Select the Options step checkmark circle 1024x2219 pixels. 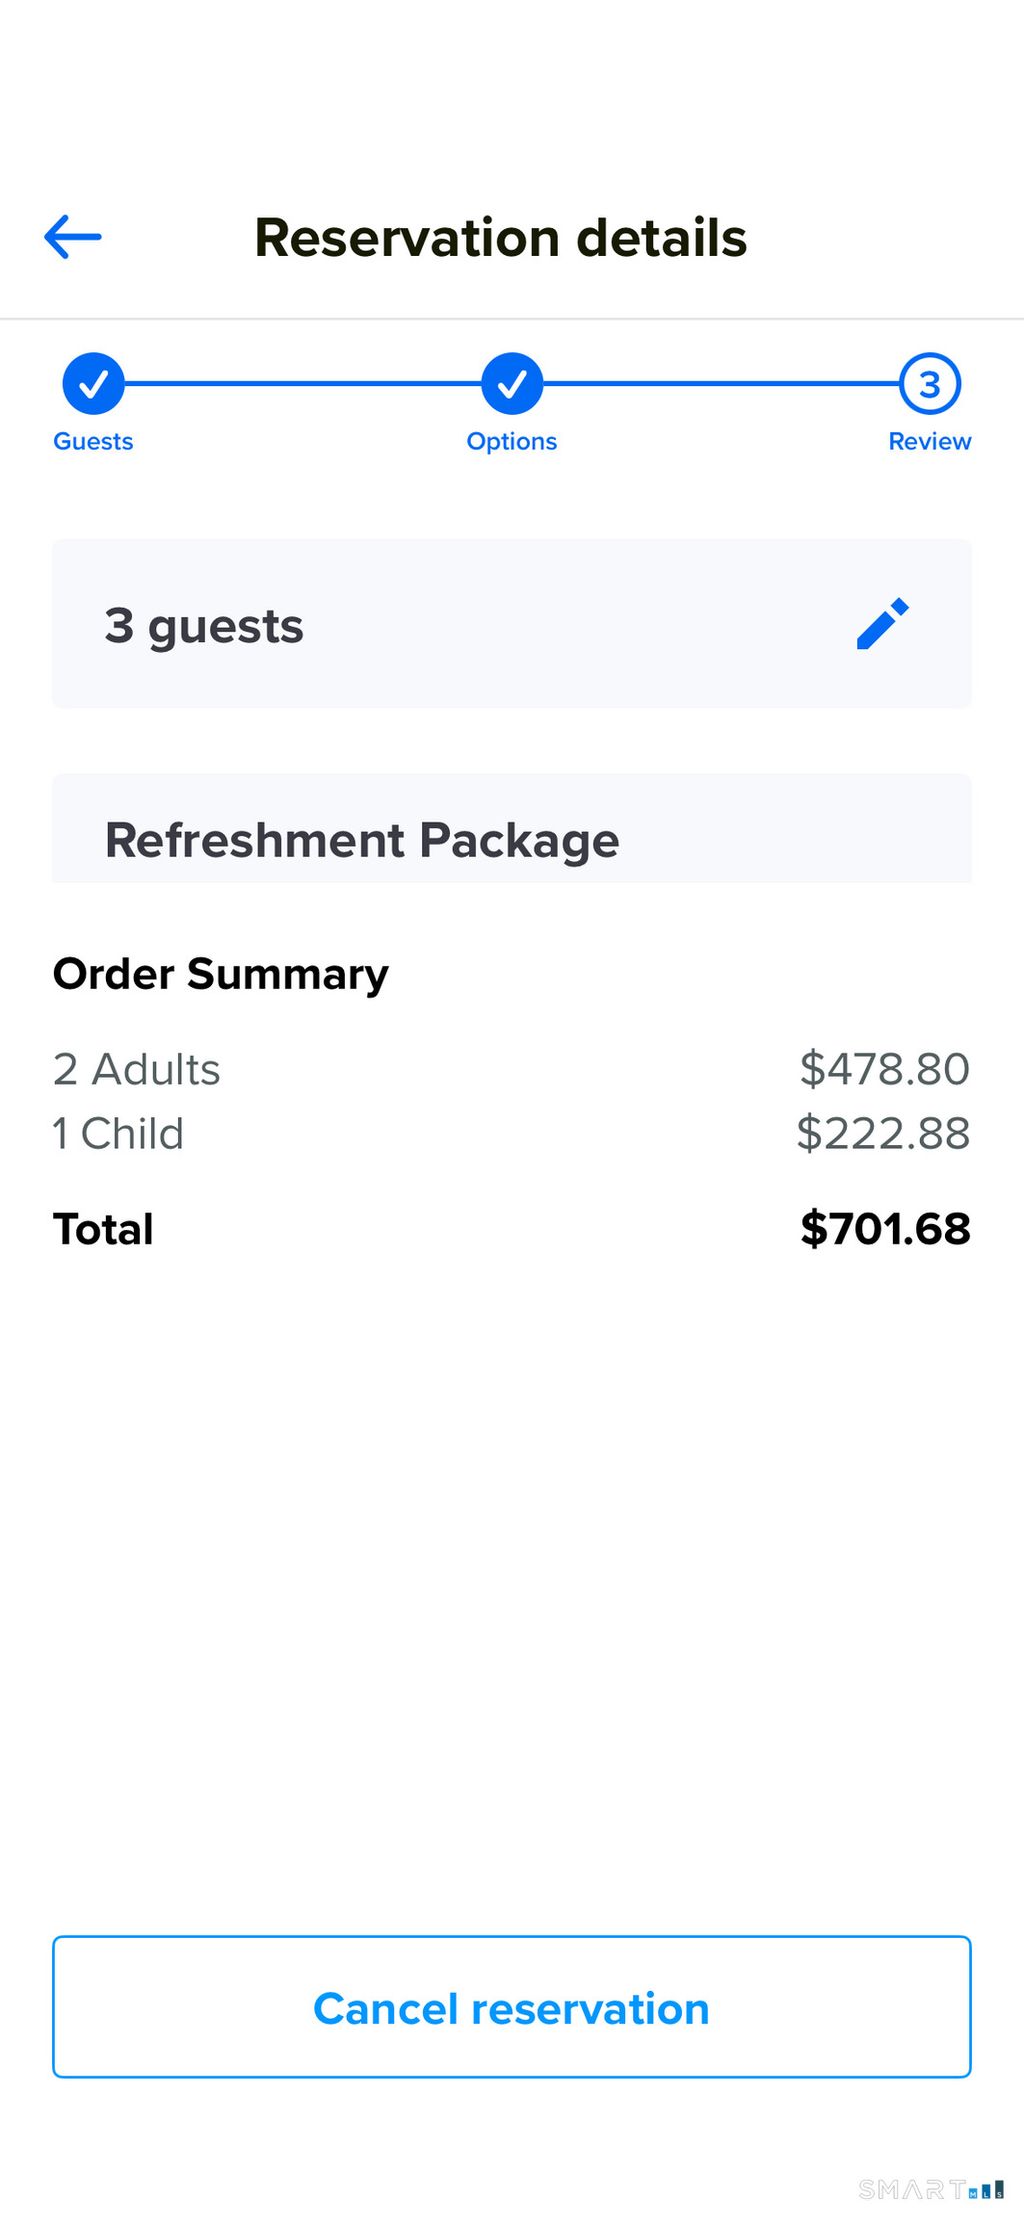tap(512, 383)
